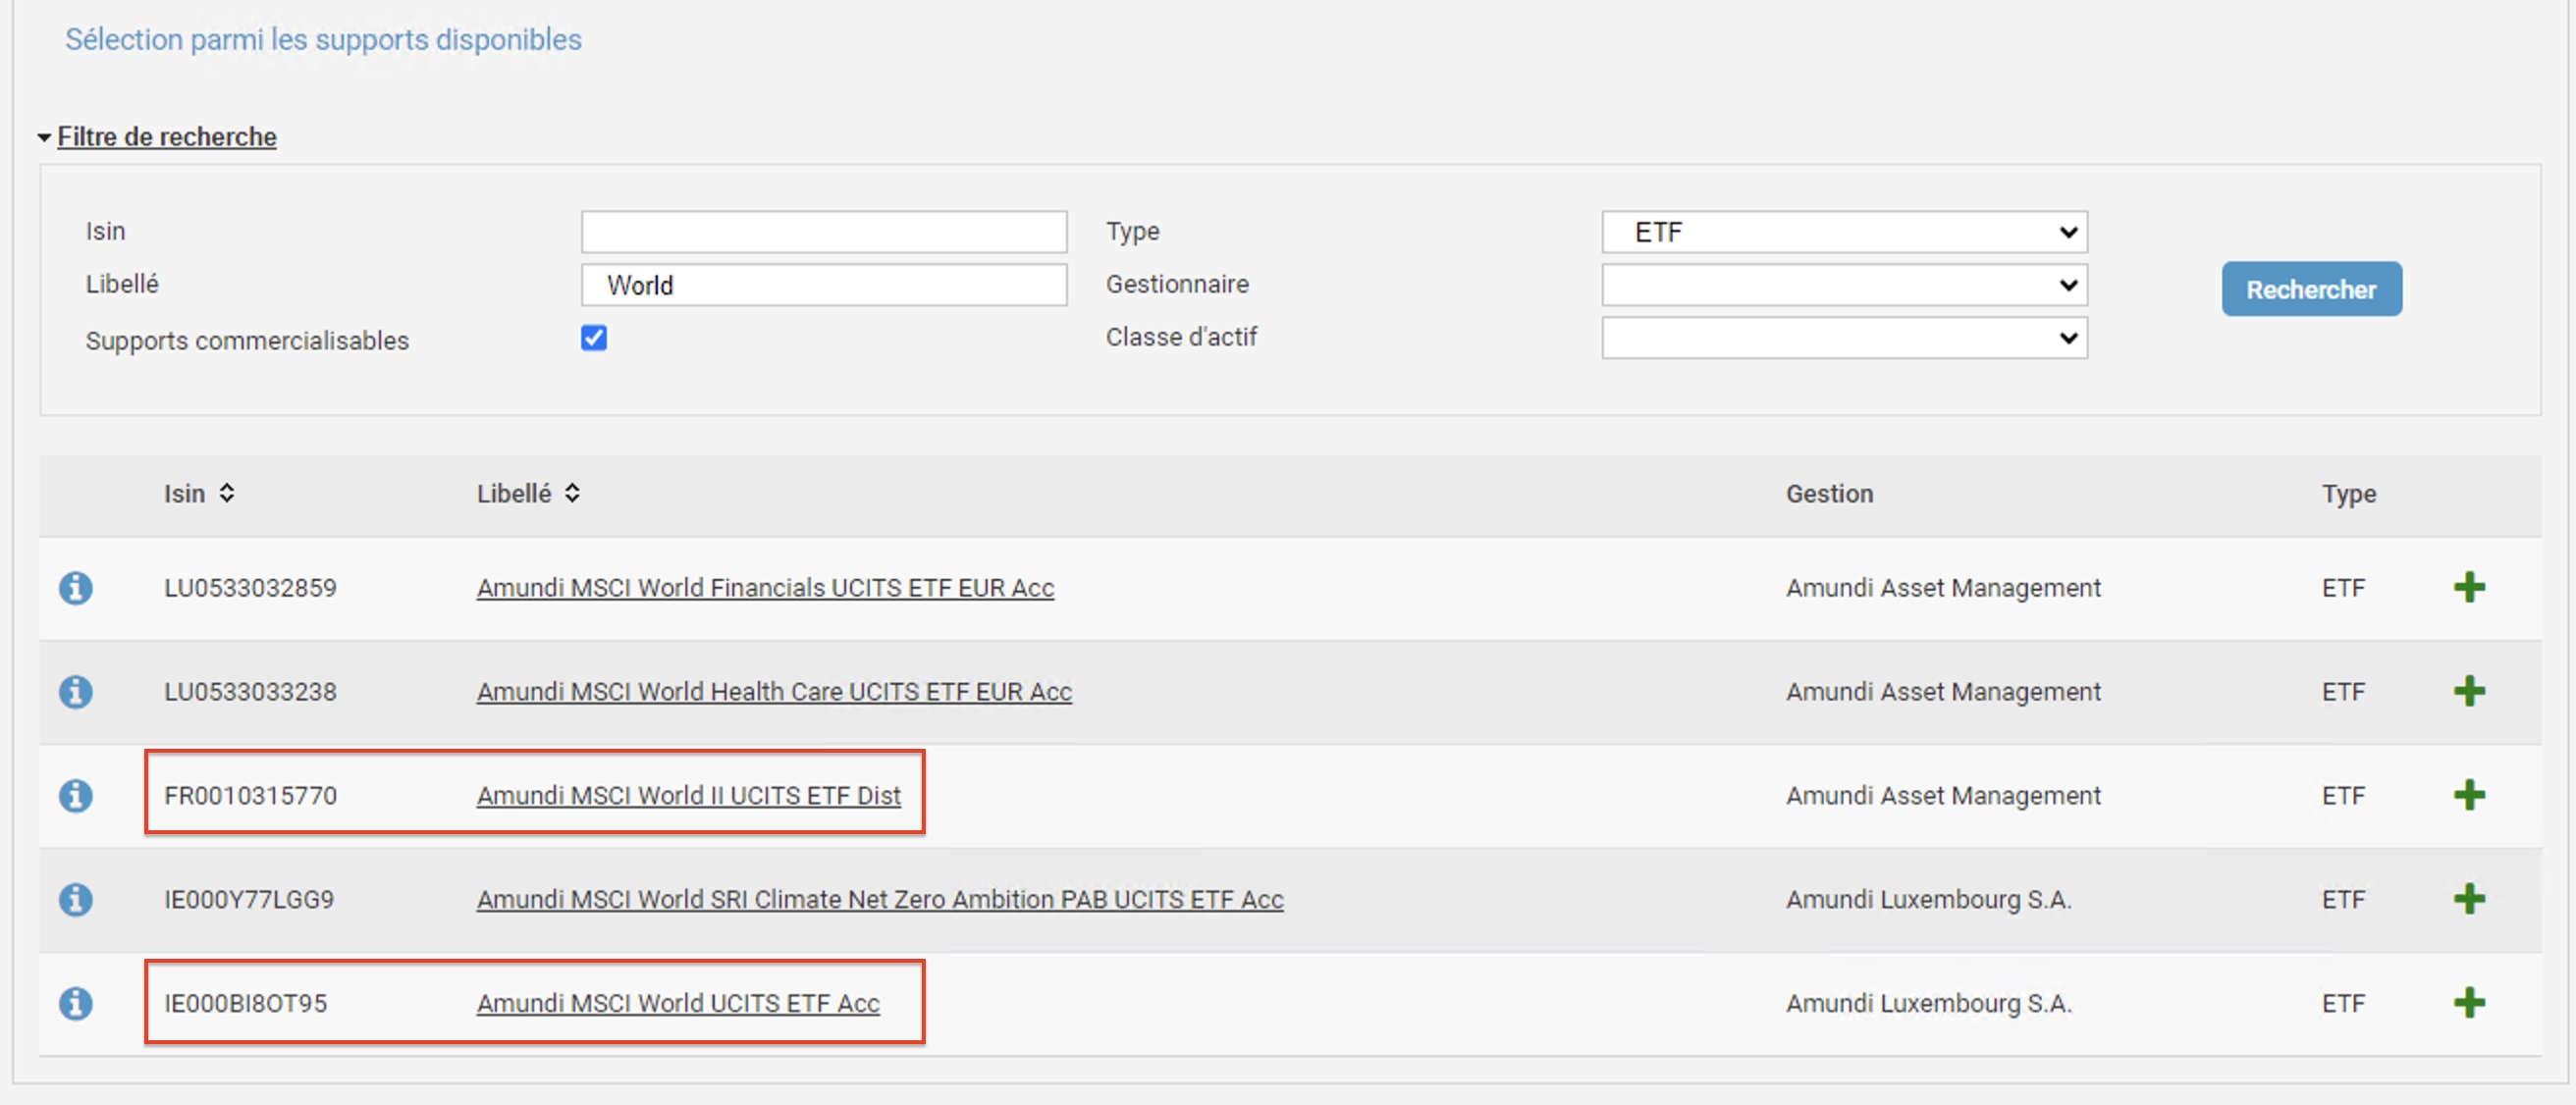Click info icon for FR0010315770 row

point(75,796)
